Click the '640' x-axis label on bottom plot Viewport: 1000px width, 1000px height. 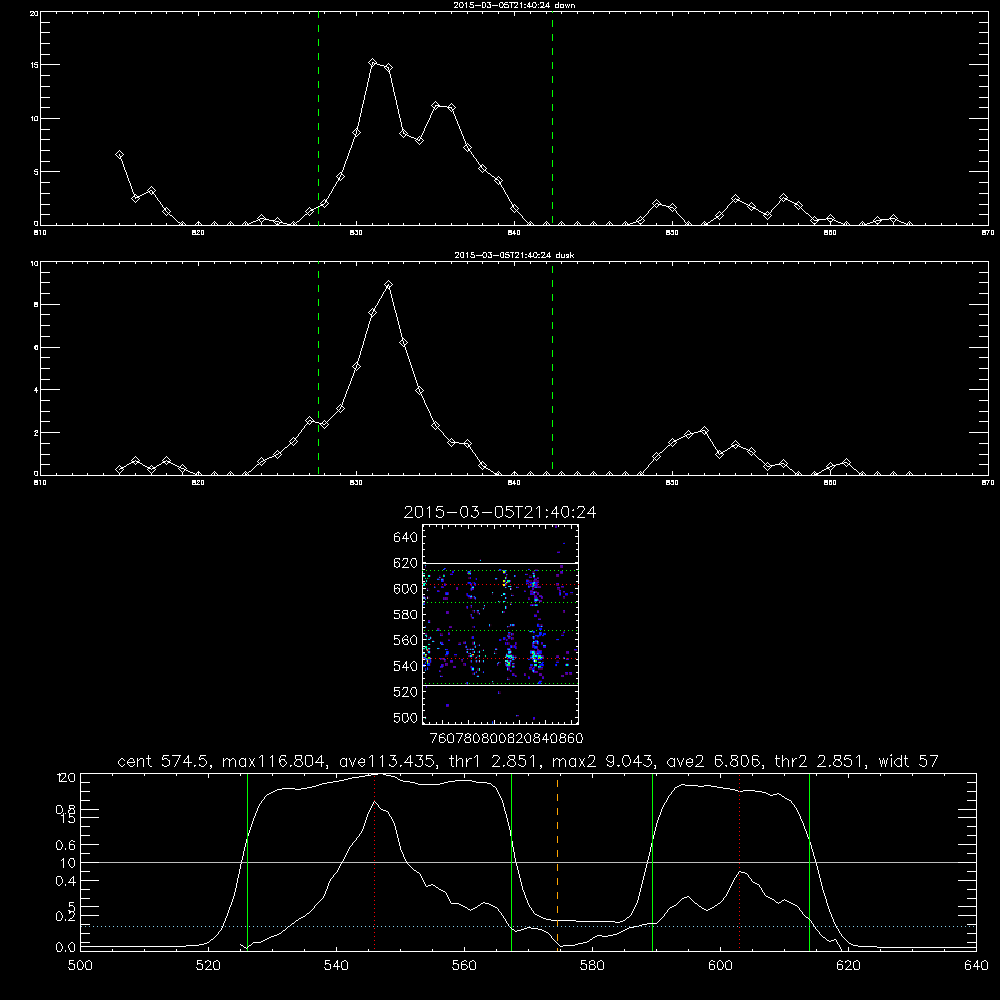coord(976,965)
